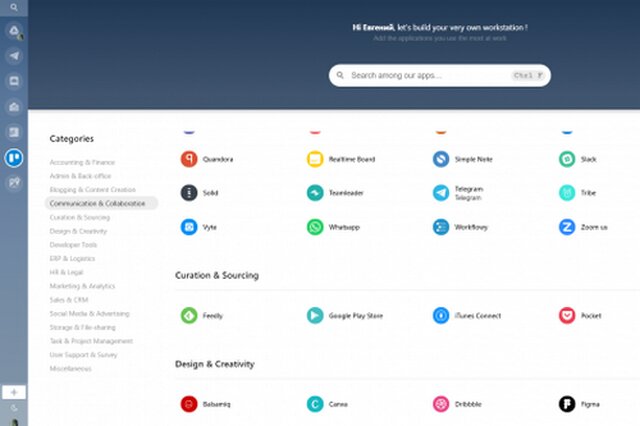Add the Quandora app
The image size is (640, 426).
(207, 159)
